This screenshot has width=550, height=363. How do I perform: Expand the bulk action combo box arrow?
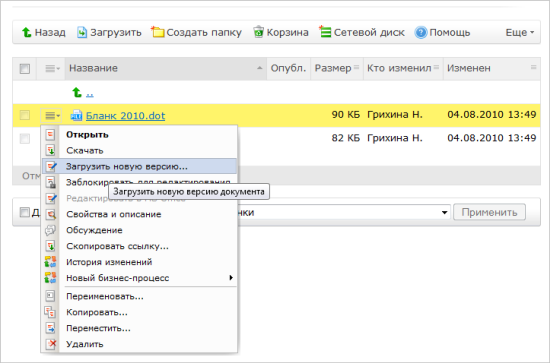(444, 213)
